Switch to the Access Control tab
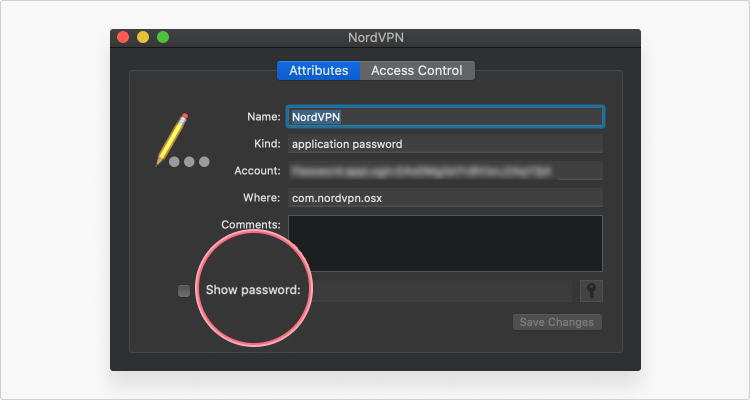Viewport: 750px width, 400px height. (417, 70)
